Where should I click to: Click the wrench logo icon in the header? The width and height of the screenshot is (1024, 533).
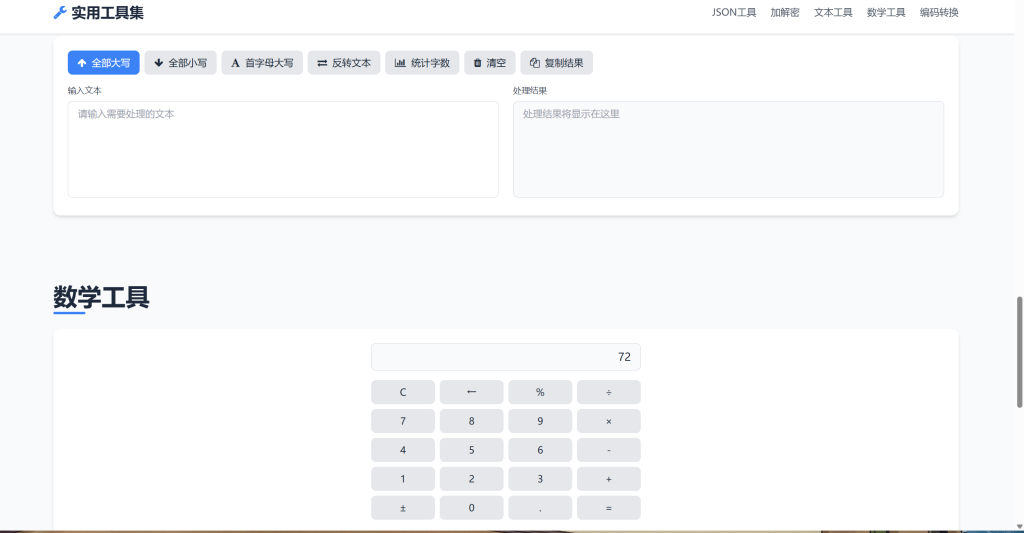pyautogui.click(x=60, y=12)
